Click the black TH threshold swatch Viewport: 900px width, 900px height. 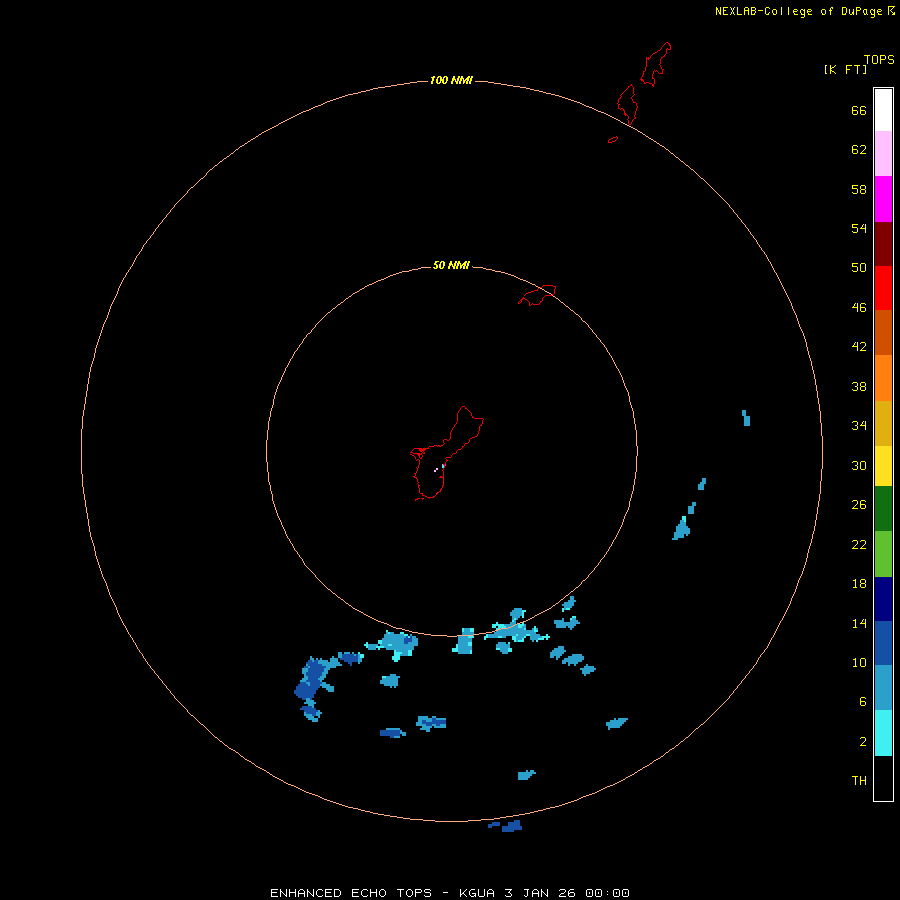coord(883,778)
